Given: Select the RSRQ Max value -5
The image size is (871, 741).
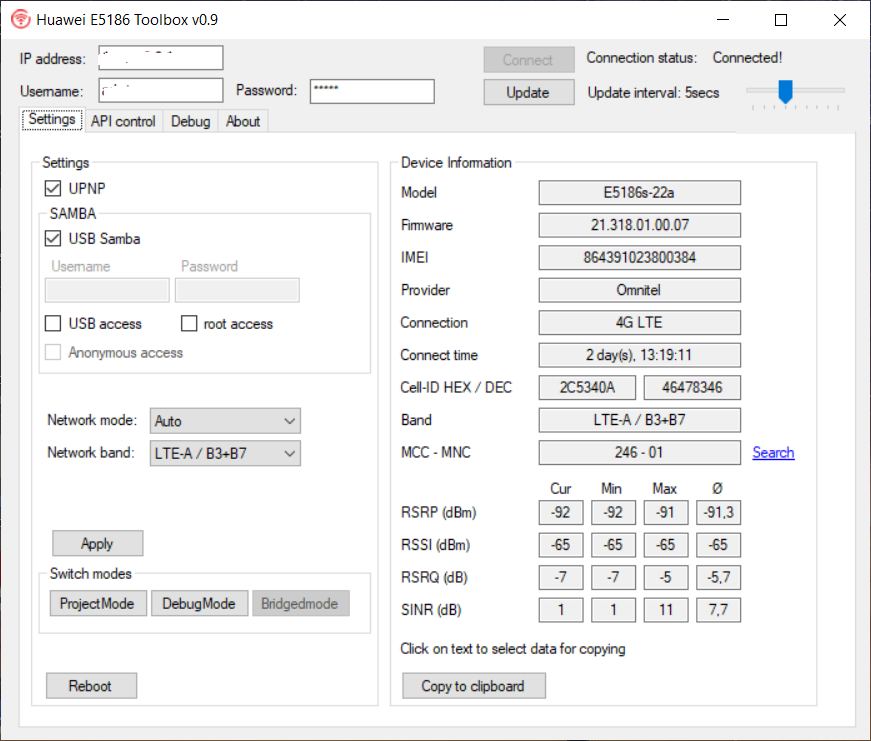Looking at the screenshot, I should point(666,578).
